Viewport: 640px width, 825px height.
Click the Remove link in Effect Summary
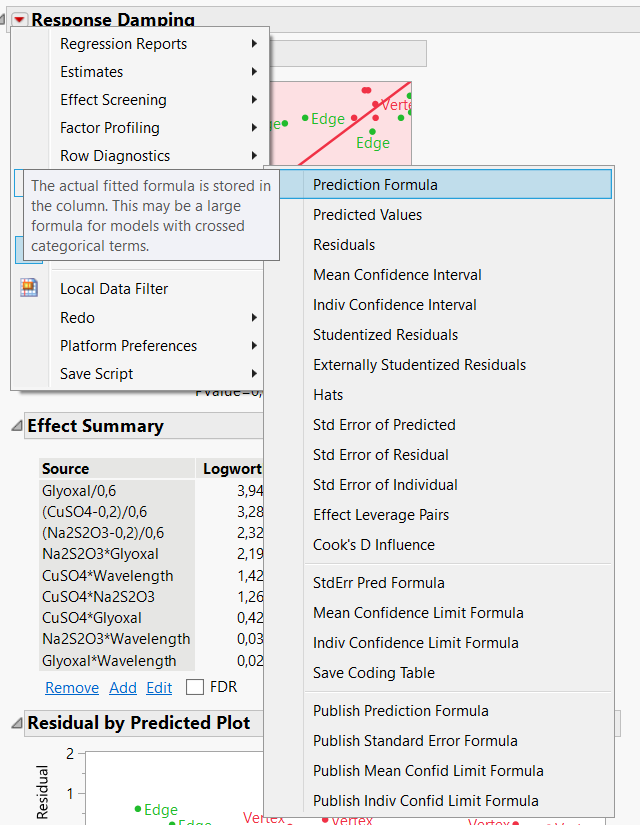[x=72, y=688]
